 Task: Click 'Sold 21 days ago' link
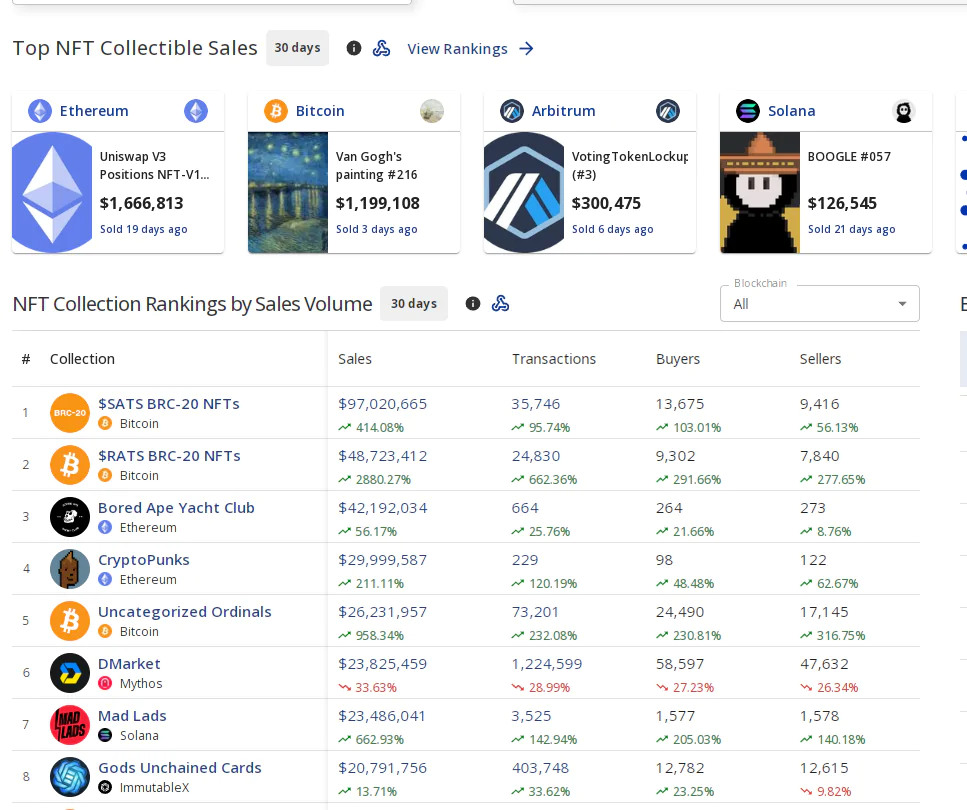point(852,229)
